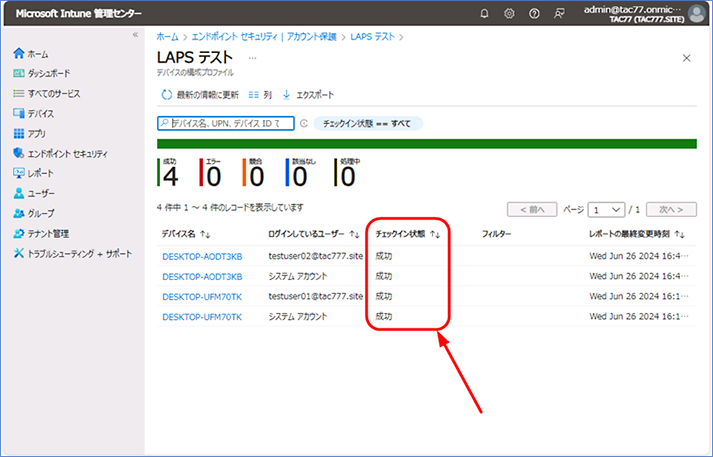Open DESKTOP-UFM70TK row for testuser01

pyautogui.click(x=202, y=296)
